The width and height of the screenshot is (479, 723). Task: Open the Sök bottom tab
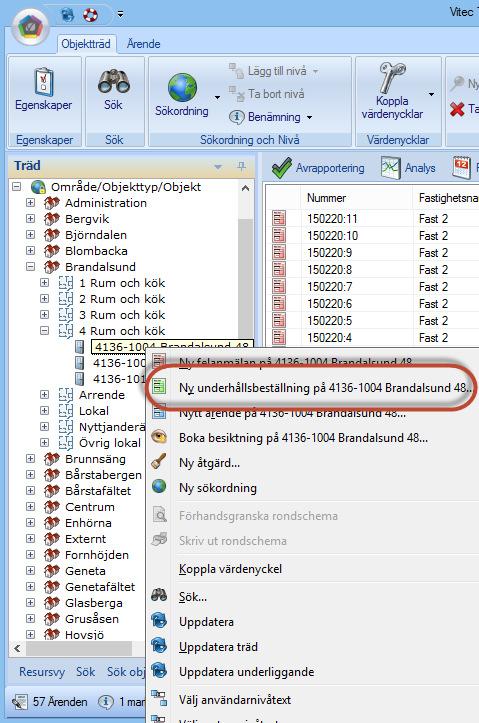tap(85, 672)
